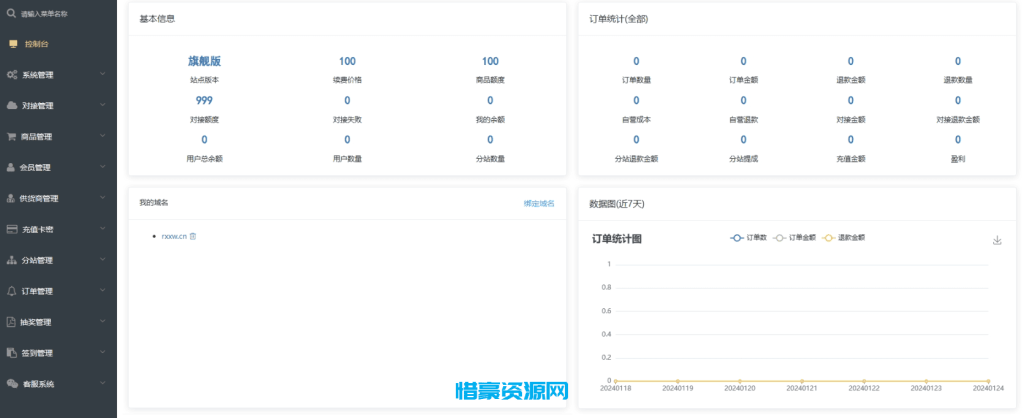Image resolution: width=1024 pixels, height=418 pixels.
Task: Click the 999 对接额度 value
Action: (204, 101)
